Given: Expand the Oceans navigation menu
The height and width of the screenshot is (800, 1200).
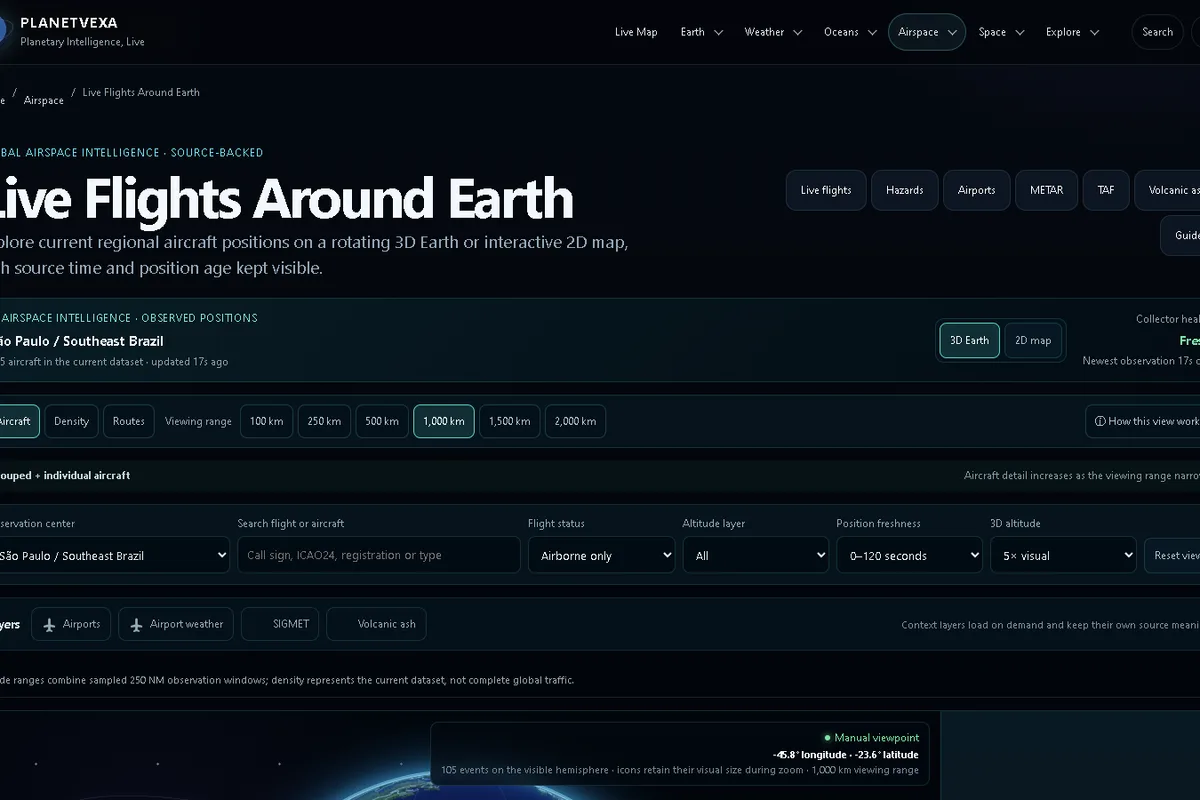Looking at the screenshot, I should tap(850, 32).
